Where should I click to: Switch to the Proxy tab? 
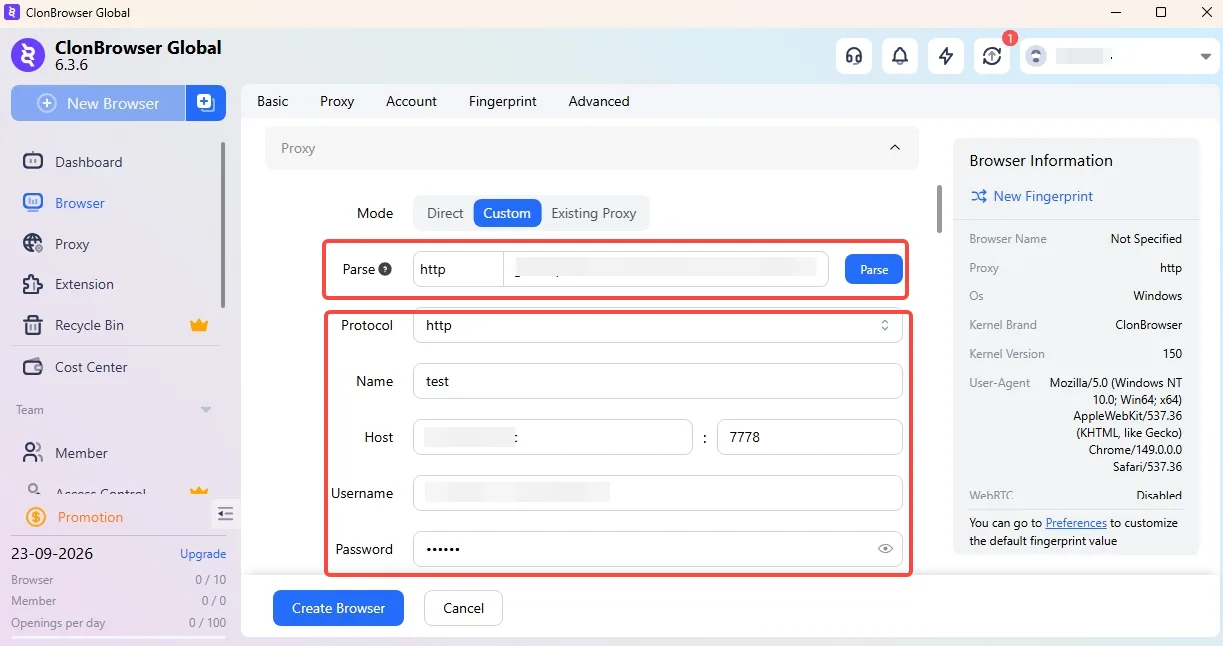tap(337, 101)
